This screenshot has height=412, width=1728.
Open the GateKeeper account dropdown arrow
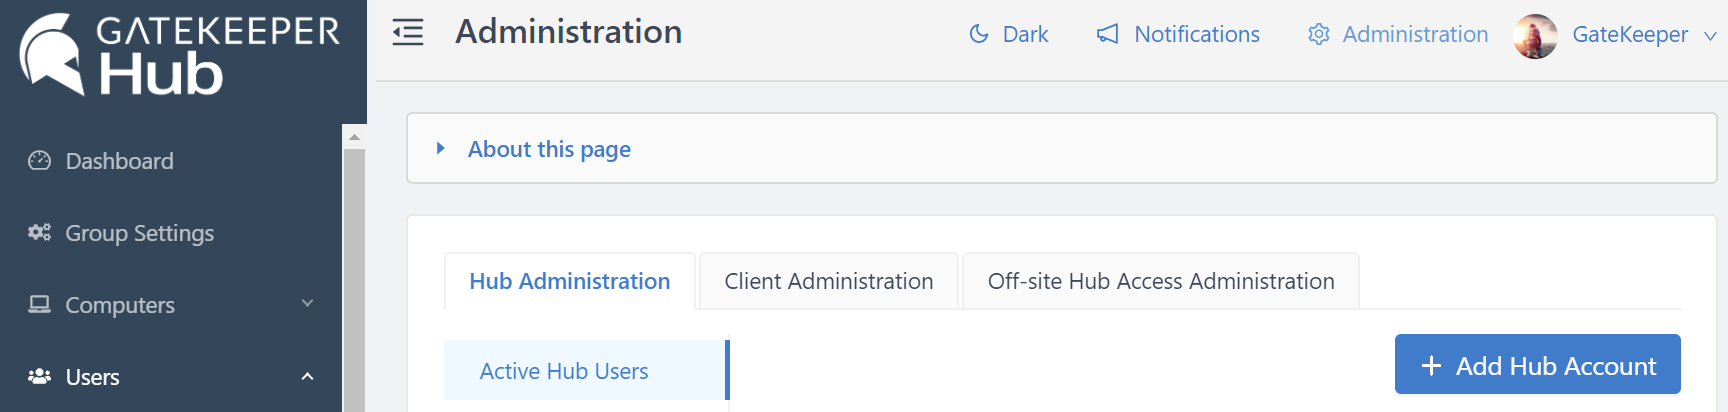tap(1710, 36)
